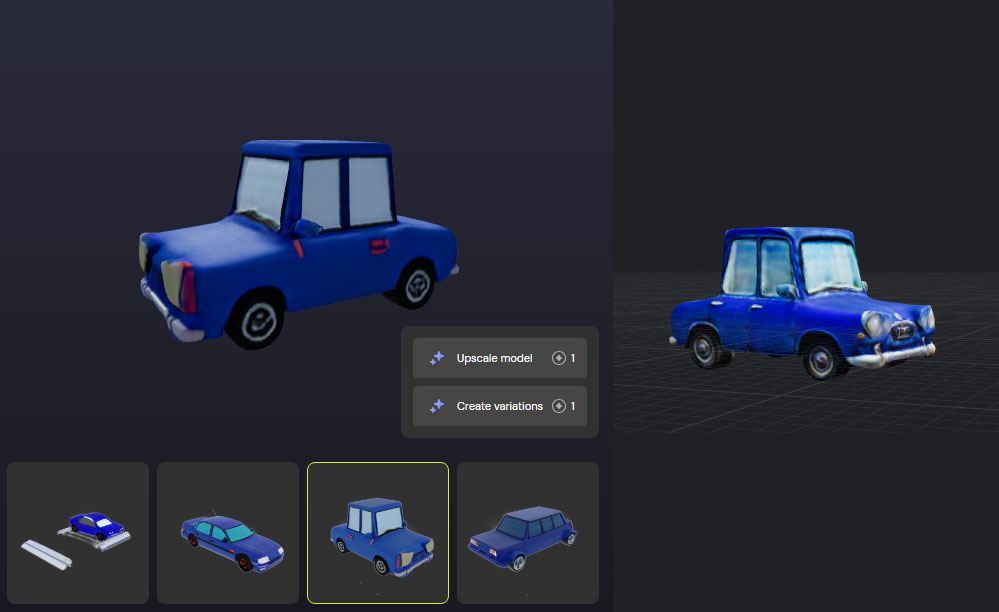Click the credit coin icon next to Upscale model
999x612 pixels.
(559, 357)
